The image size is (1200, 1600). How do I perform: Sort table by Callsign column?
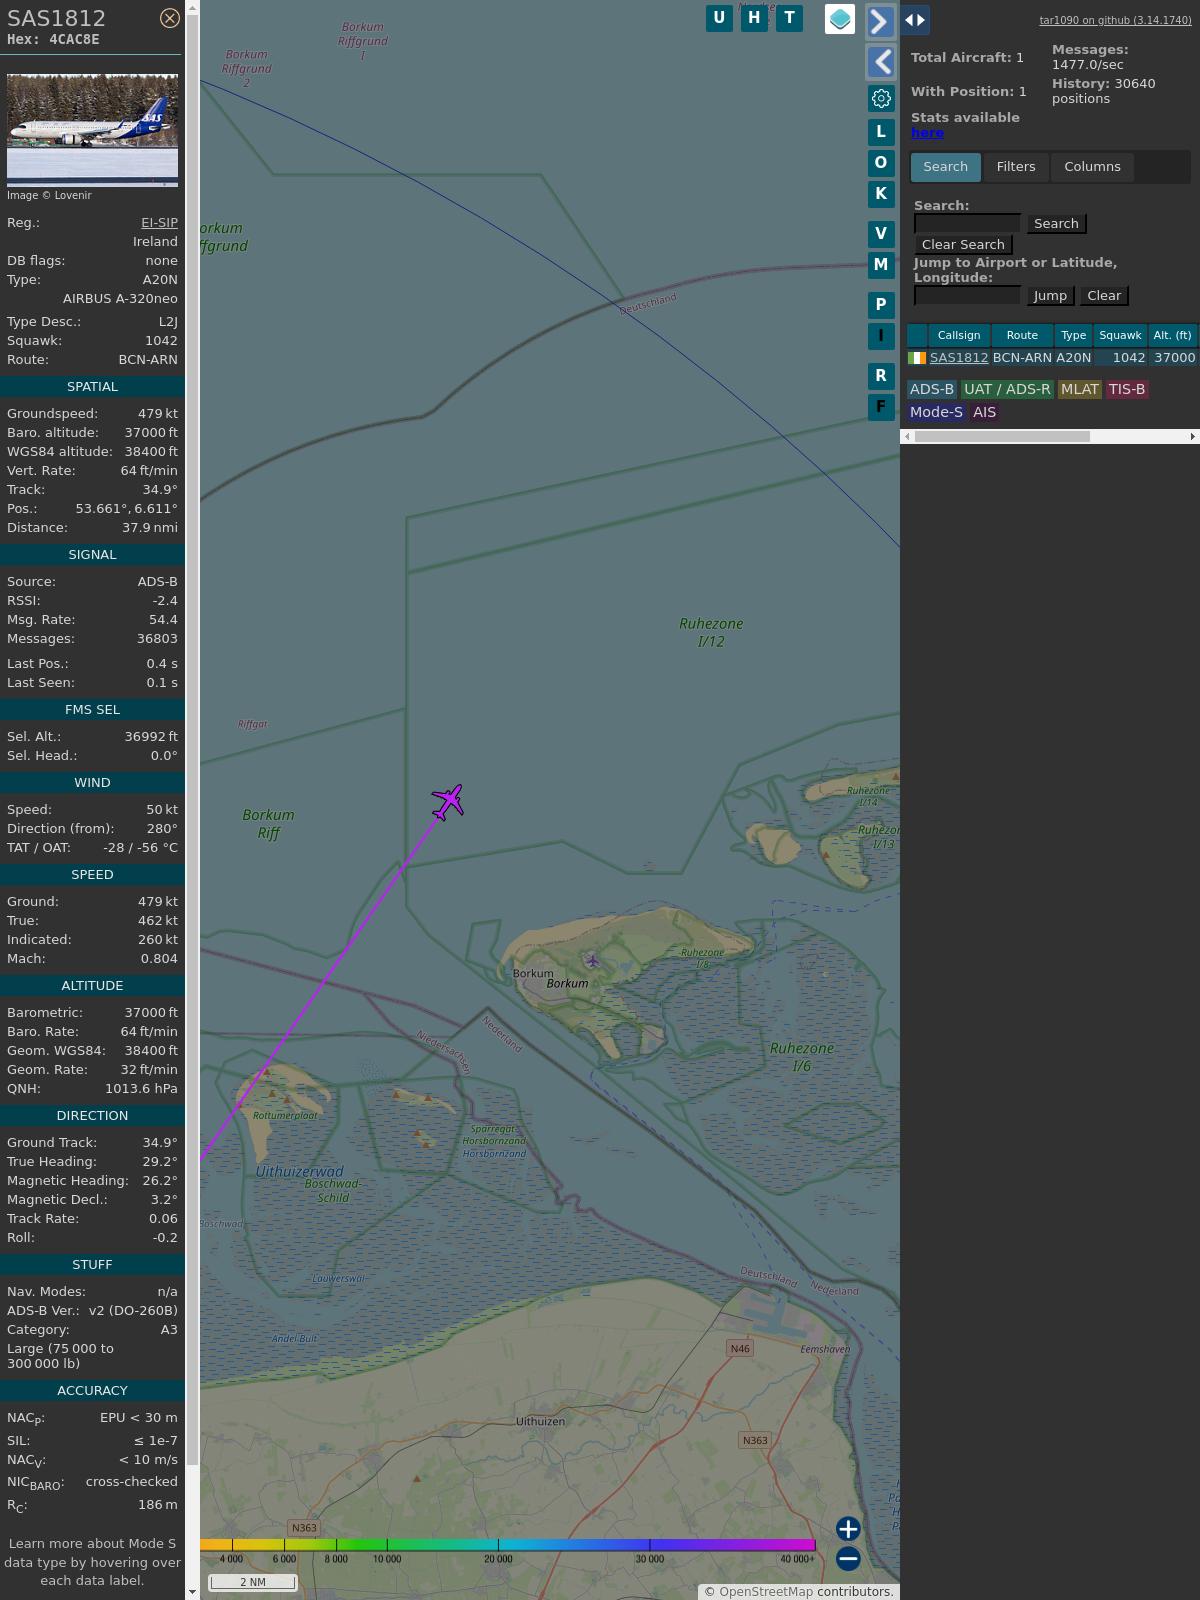[x=959, y=336]
